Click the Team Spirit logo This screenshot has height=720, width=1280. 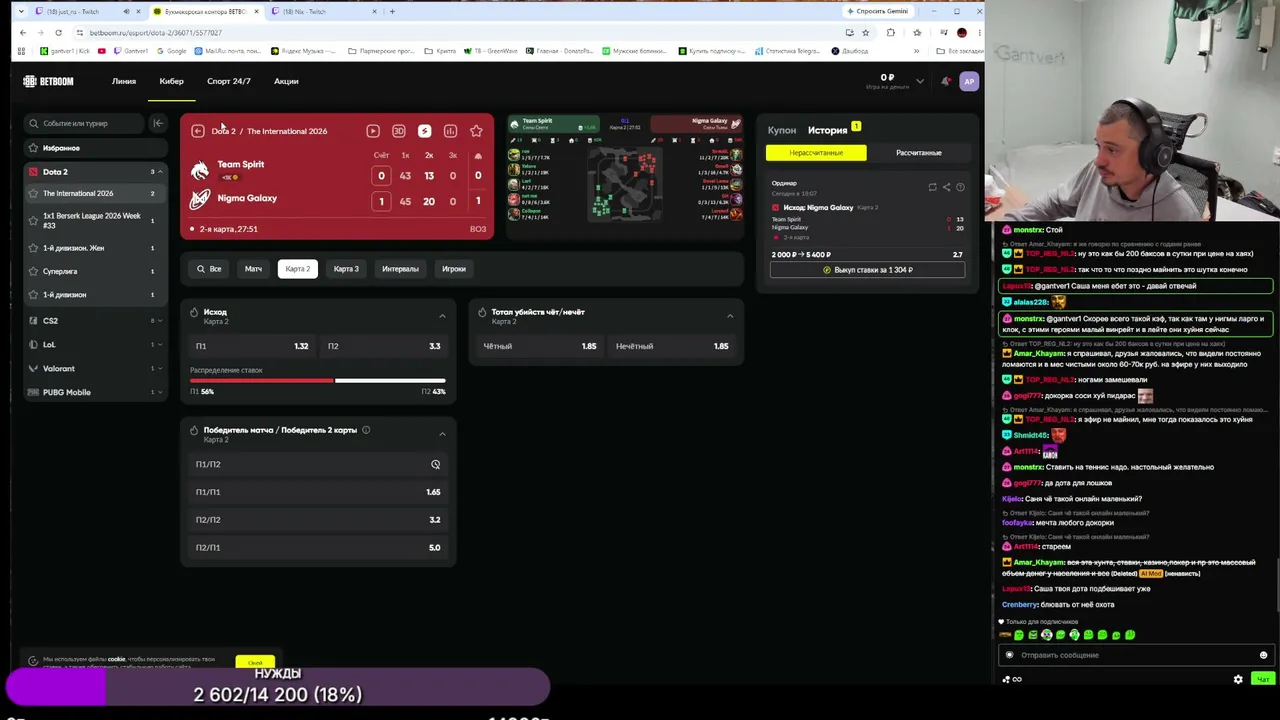tap(200, 171)
